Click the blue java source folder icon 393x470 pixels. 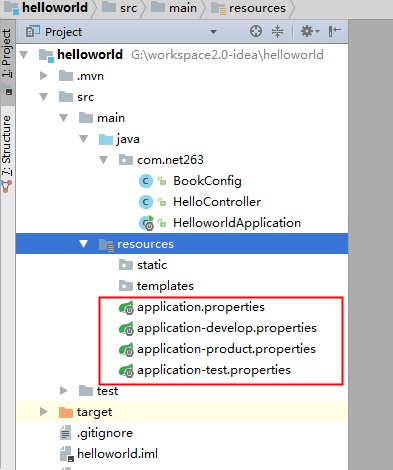(106, 139)
